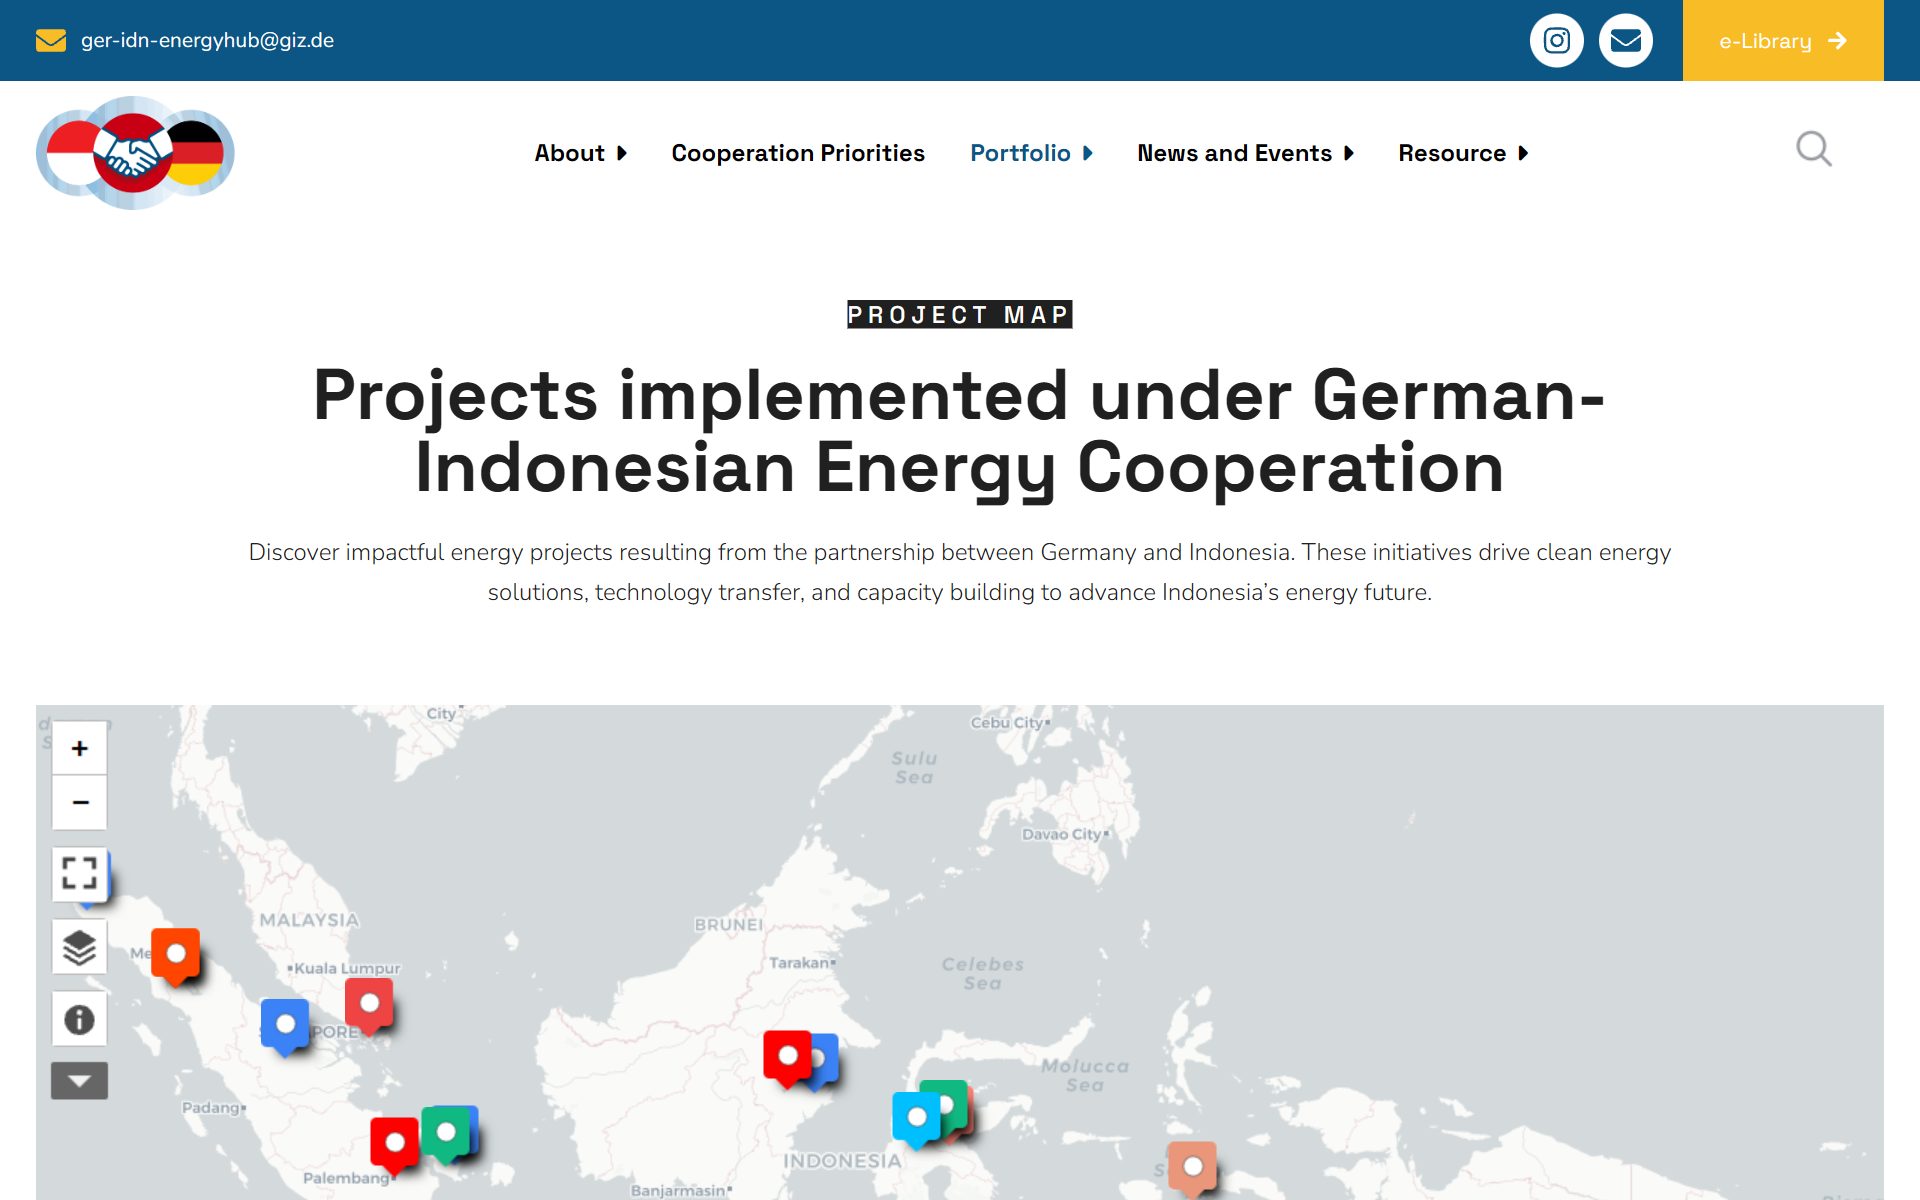Click the yellow envelope icon beside email
The width and height of the screenshot is (1920, 1200).
[x=51, y=40]
